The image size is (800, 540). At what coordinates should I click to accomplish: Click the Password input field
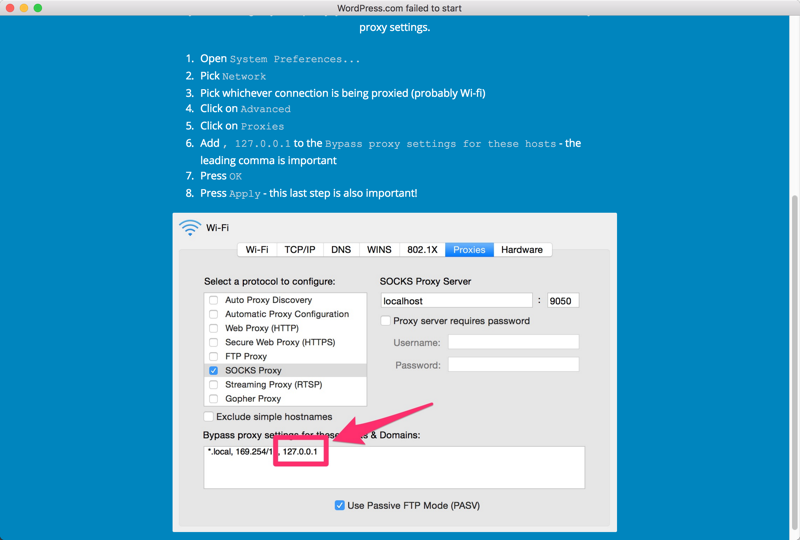click(x=513, y=364)
